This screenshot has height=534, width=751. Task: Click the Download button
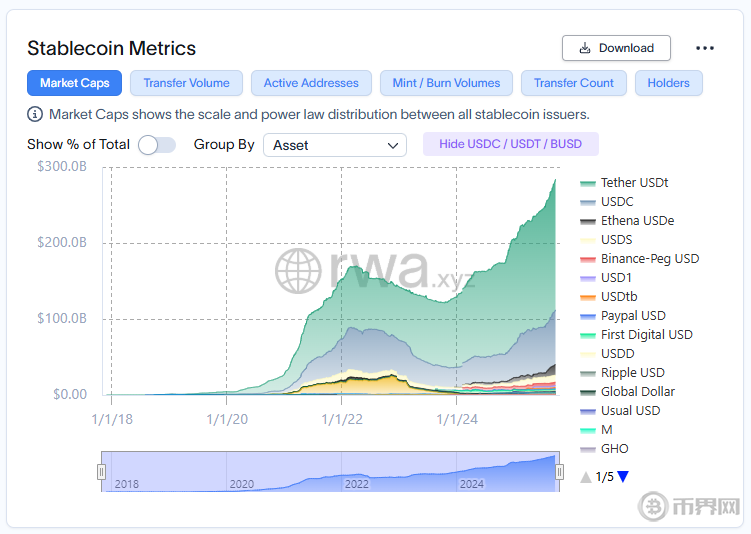click(616, 48)
